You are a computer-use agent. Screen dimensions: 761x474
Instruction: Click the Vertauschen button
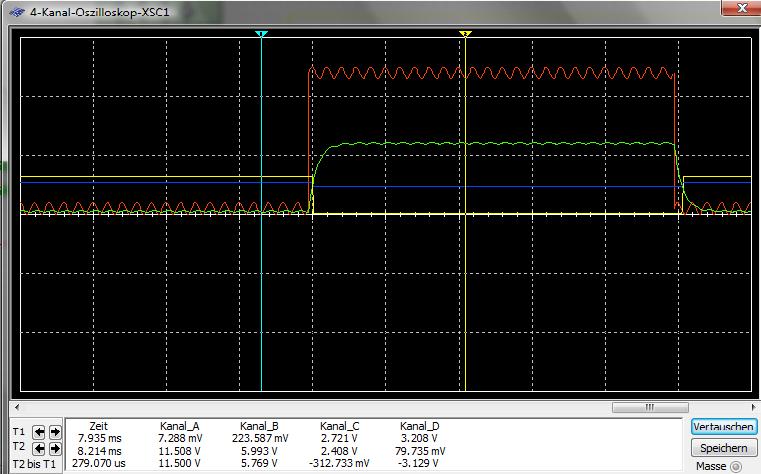[724, 427]
